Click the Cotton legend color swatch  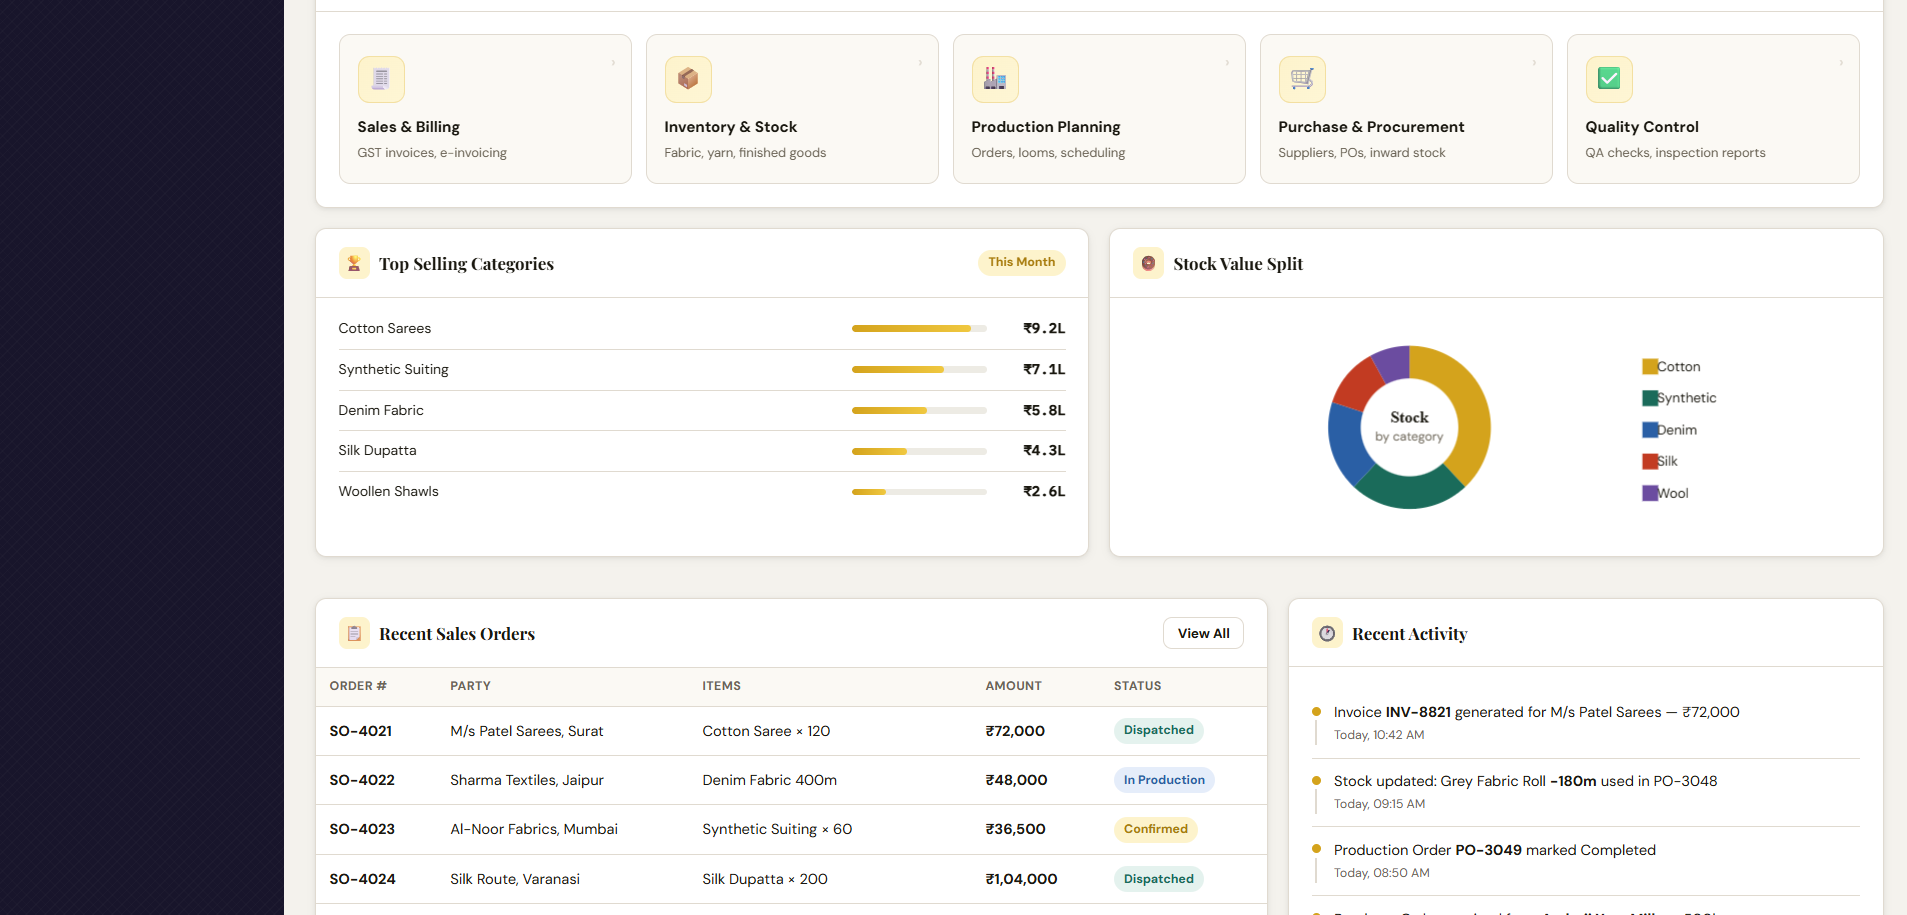(1650, 367)
